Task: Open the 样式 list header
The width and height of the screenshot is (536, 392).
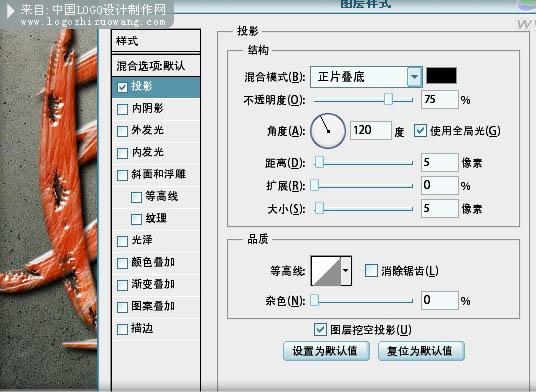Action: coord(156,41)
